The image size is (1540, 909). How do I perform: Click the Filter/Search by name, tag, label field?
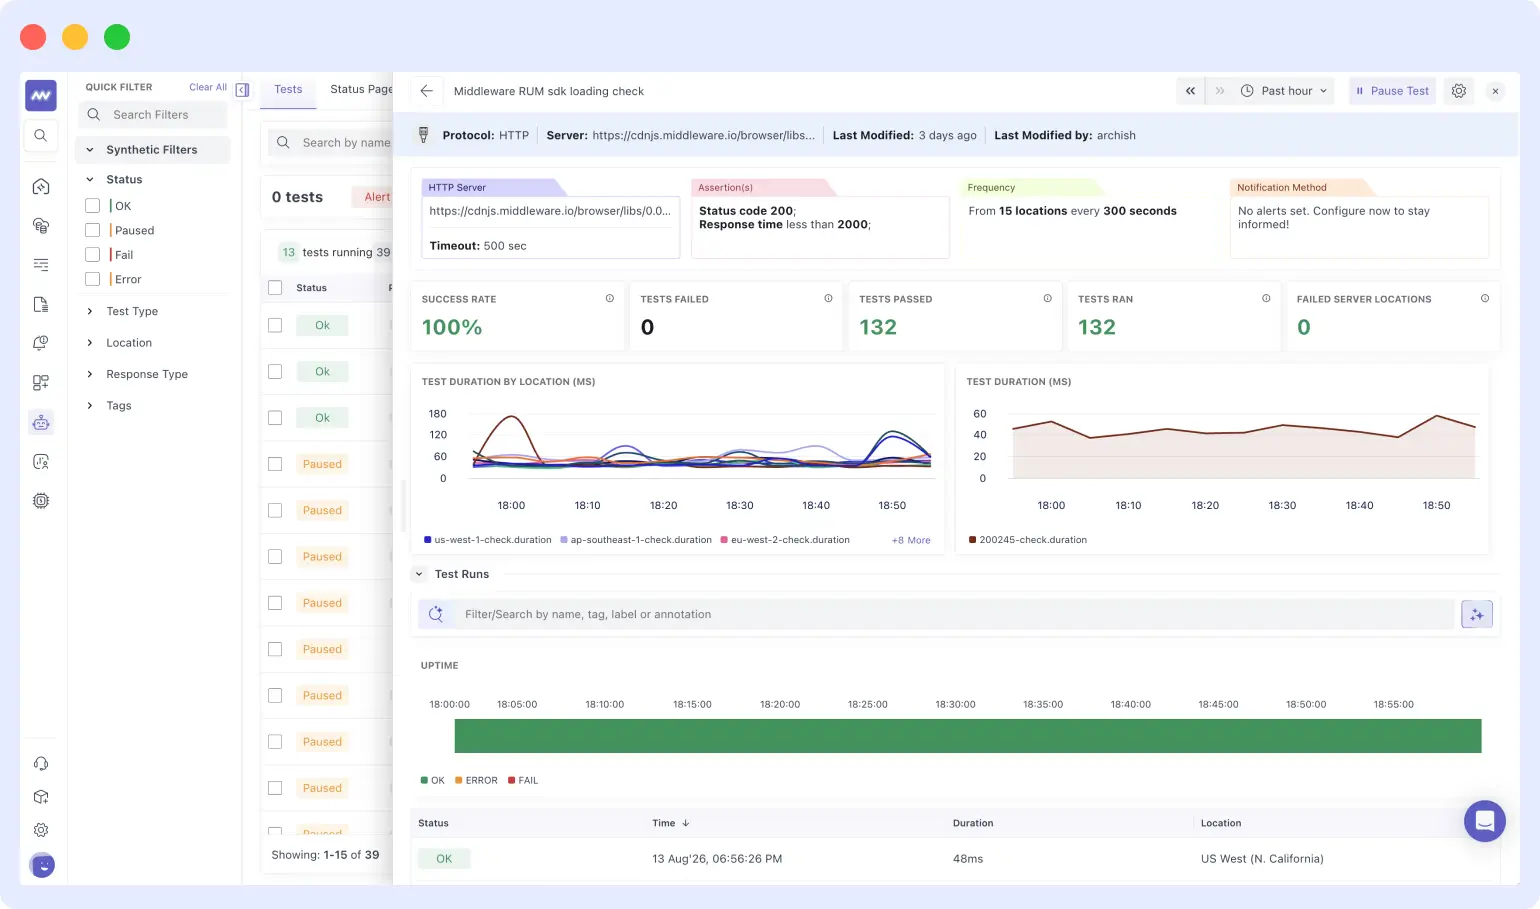coord(936,615)
